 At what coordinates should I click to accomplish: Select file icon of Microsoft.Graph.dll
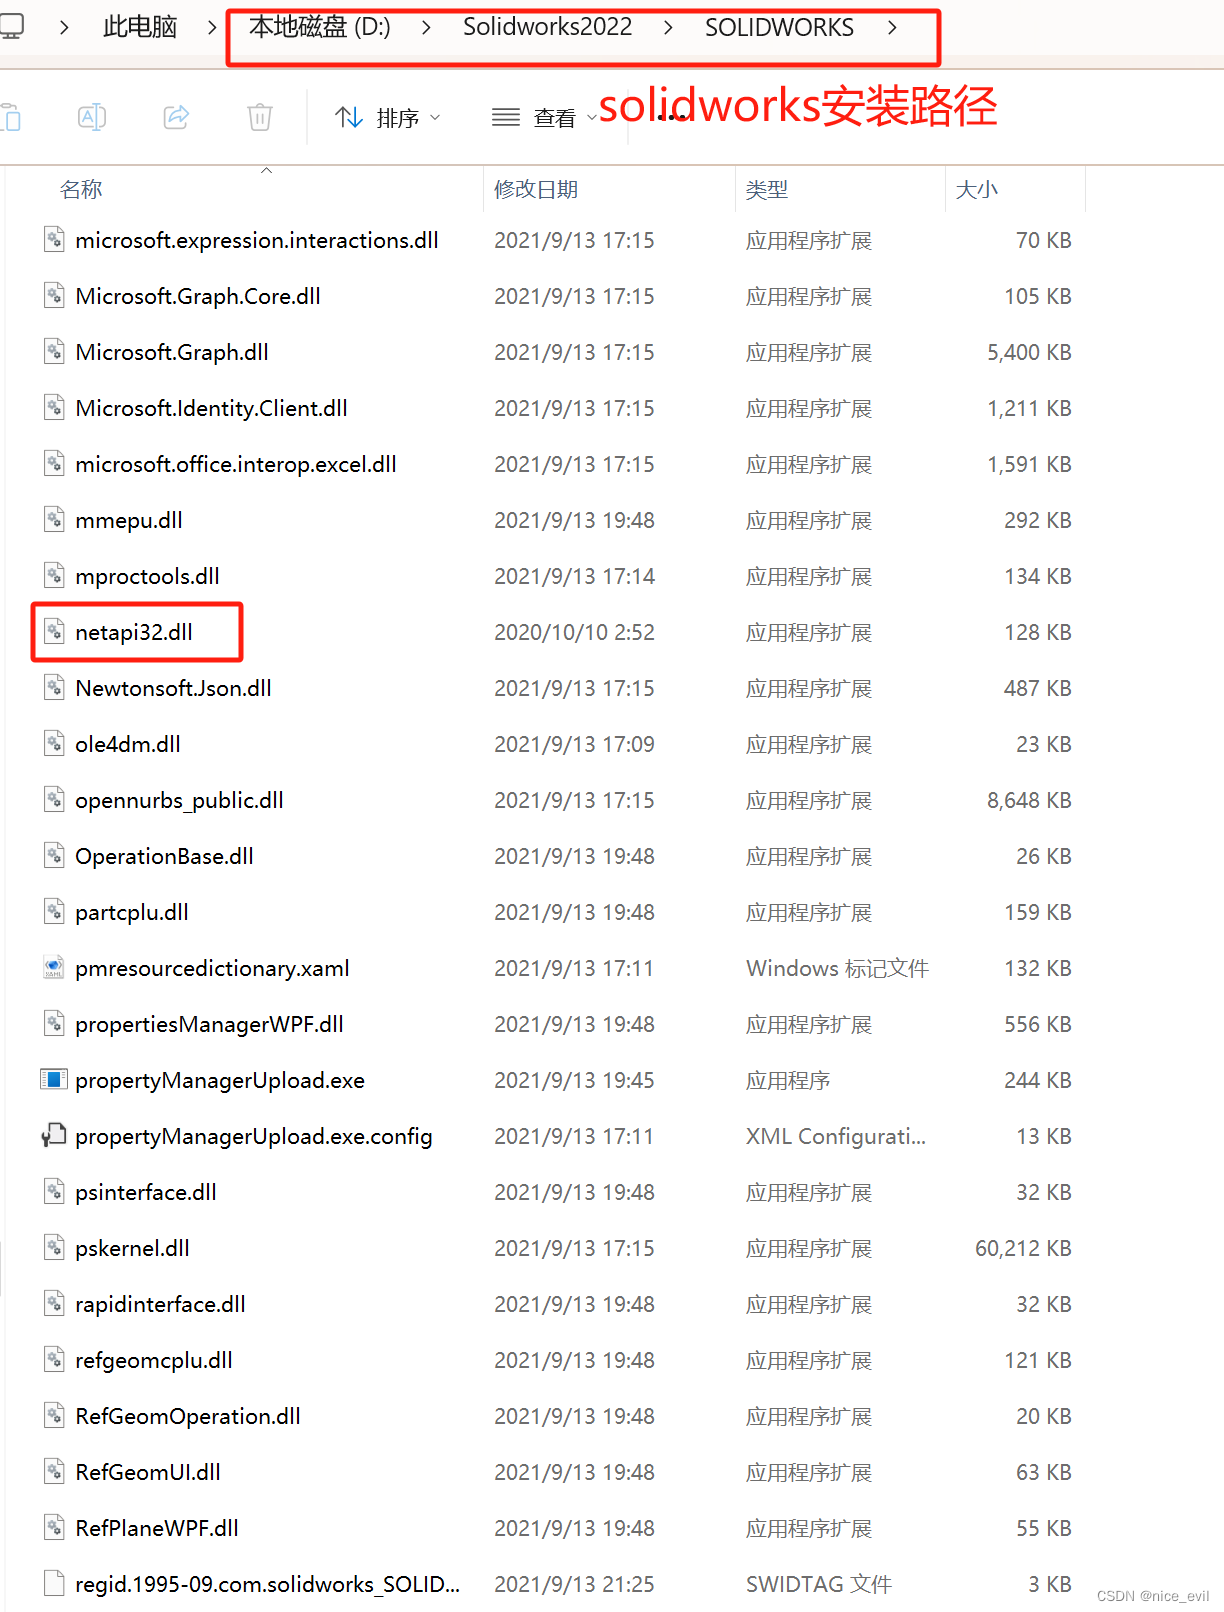pos(54,352)
